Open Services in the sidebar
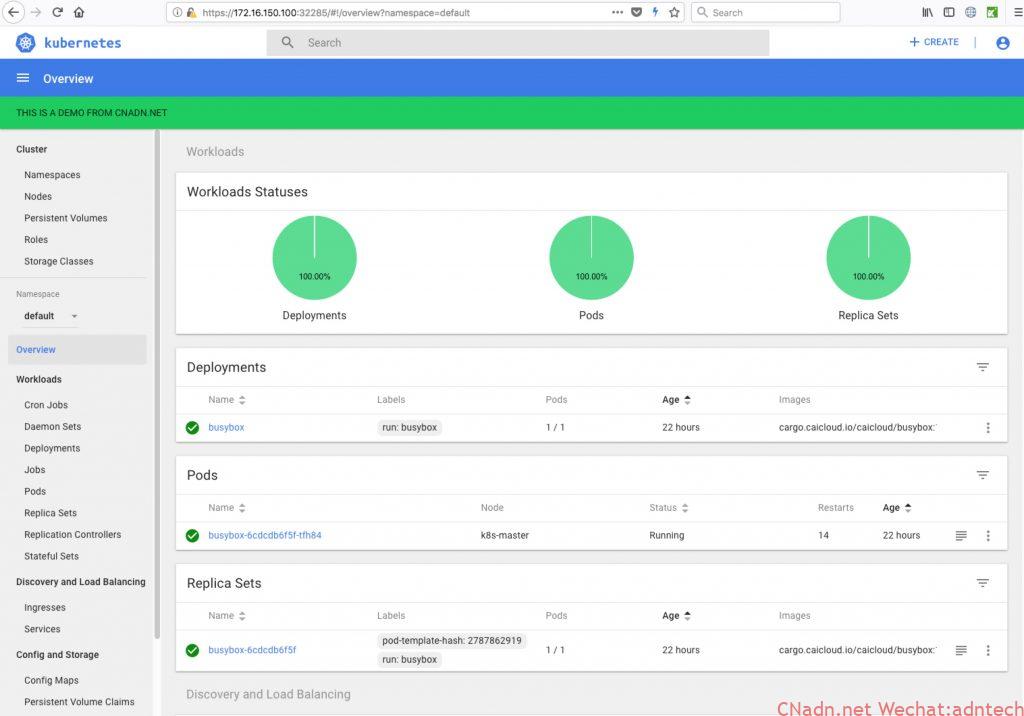The image size is (1024, 716). 42,629
